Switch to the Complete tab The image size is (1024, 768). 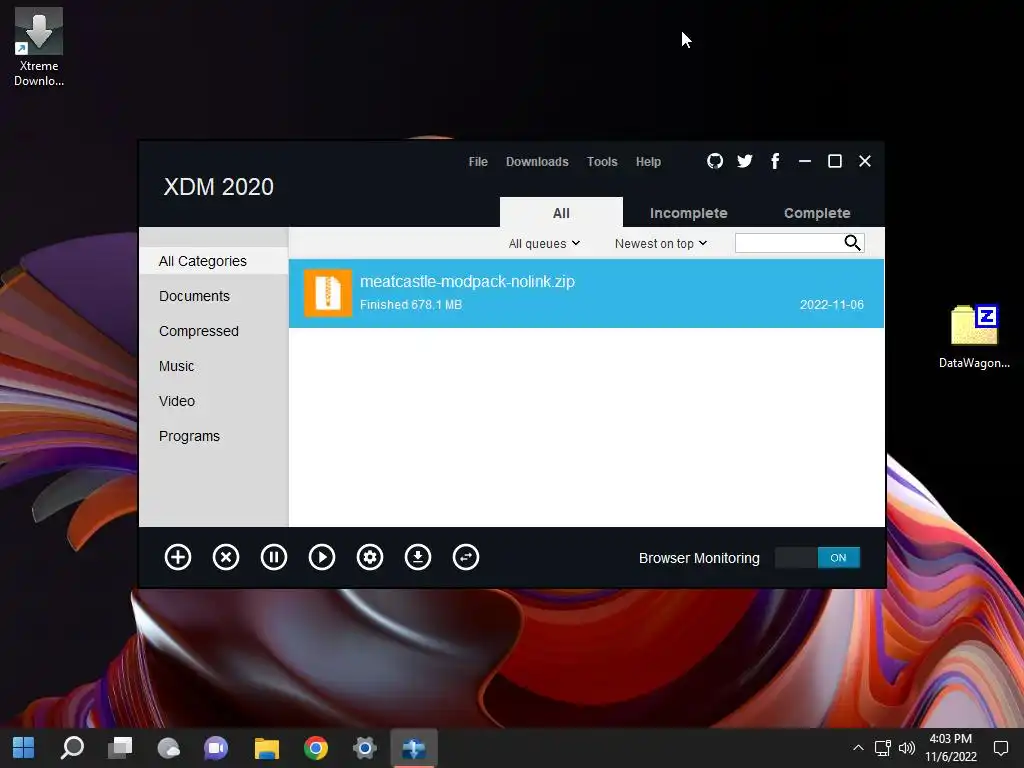[817, 213]
